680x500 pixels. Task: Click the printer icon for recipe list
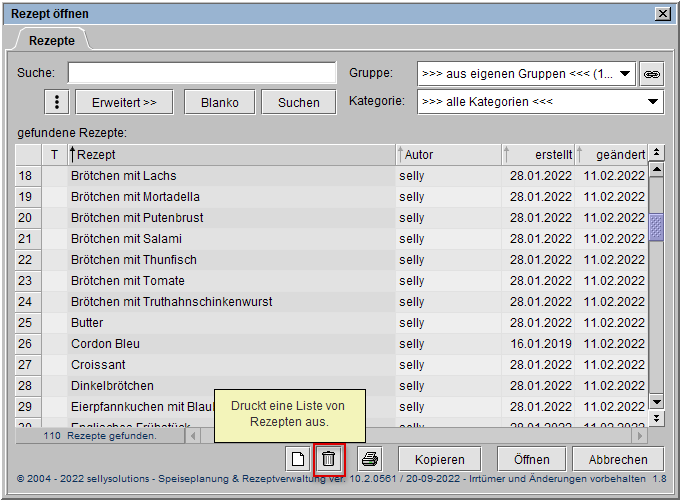coord(369,459)
